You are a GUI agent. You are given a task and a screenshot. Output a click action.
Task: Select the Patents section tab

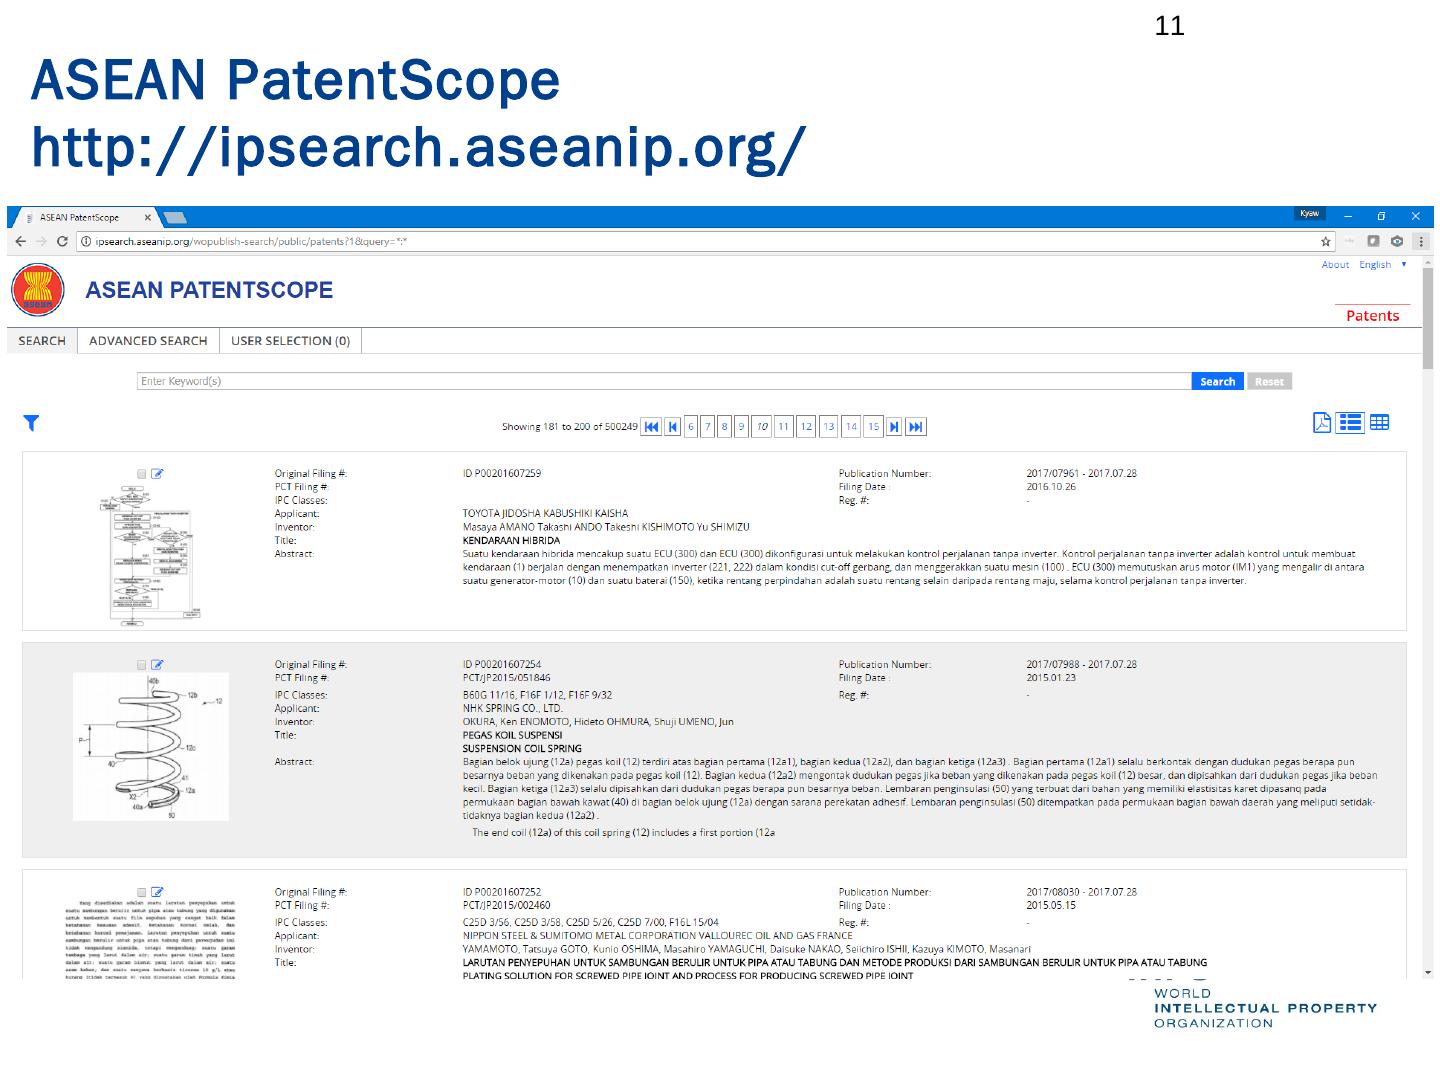[x=1372, y=316]
